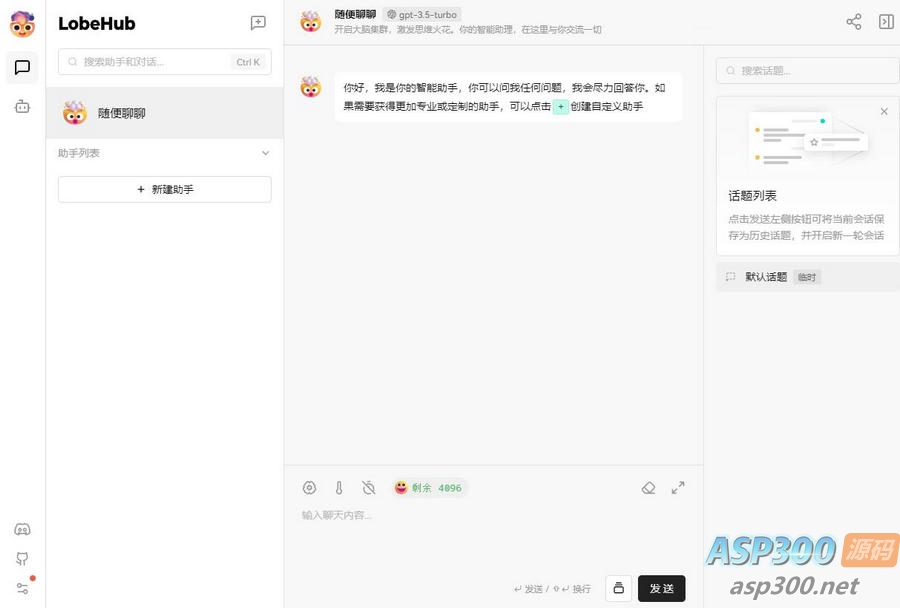Click the 发送 send button
This screenshot has height=608, width=900.
click(x=661, y=588)
